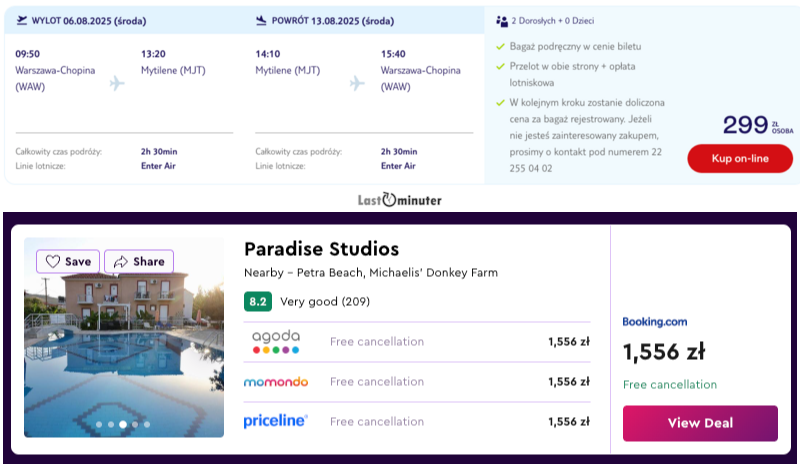Click the agoda logo
The image size is (800, 464).
(x=276, y=341)
